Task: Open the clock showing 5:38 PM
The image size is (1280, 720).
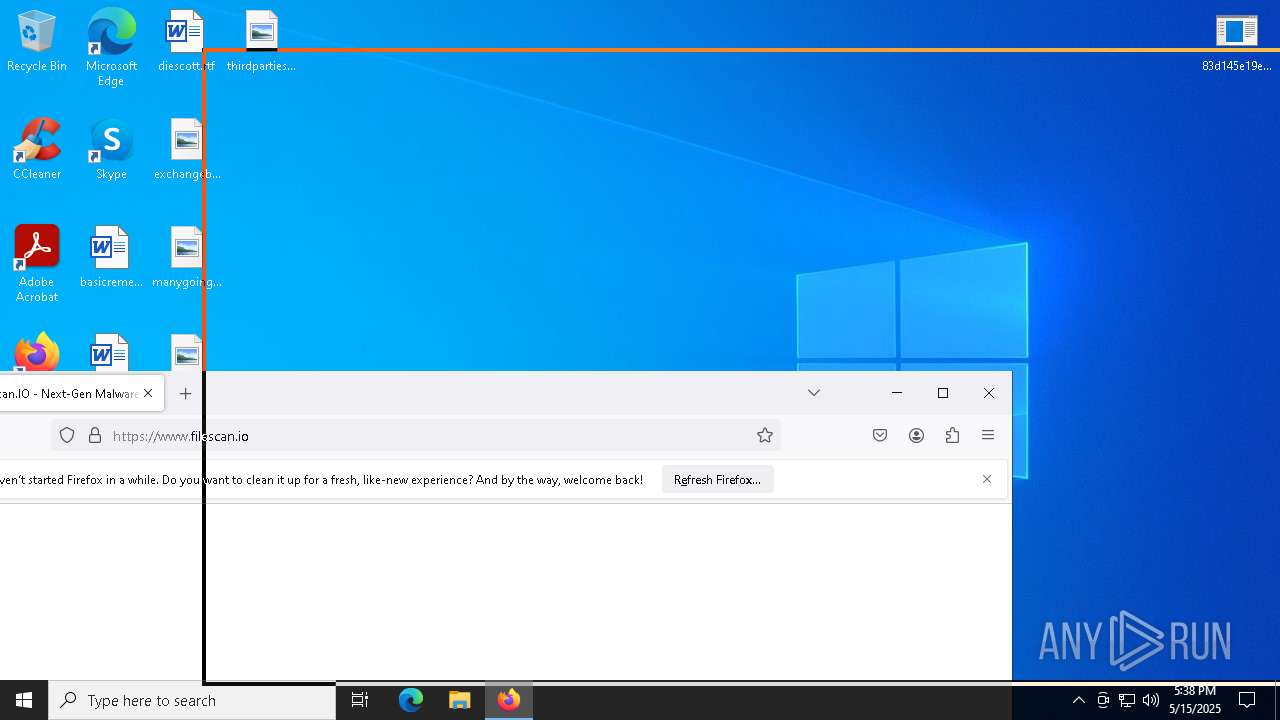Action: click(1195, 700)
